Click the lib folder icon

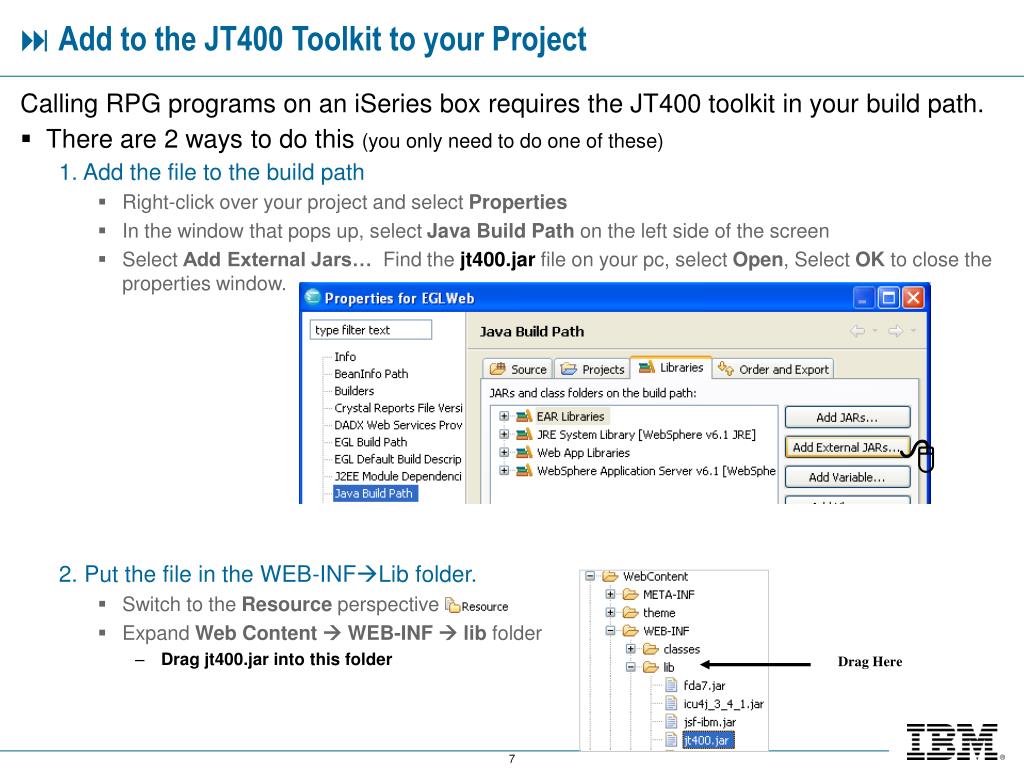click(650, 667)
